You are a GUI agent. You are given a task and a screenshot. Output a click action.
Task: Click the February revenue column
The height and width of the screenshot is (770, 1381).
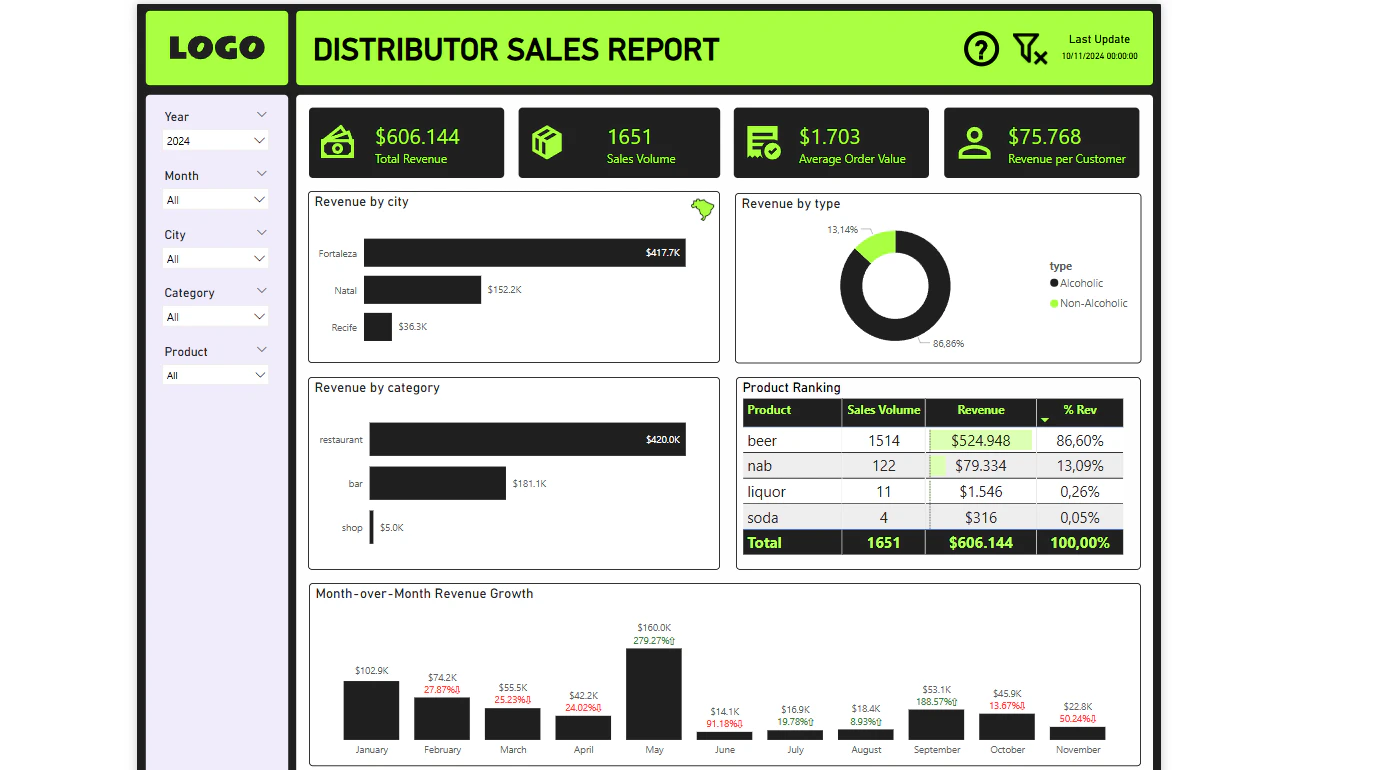[x=442, y=719]
